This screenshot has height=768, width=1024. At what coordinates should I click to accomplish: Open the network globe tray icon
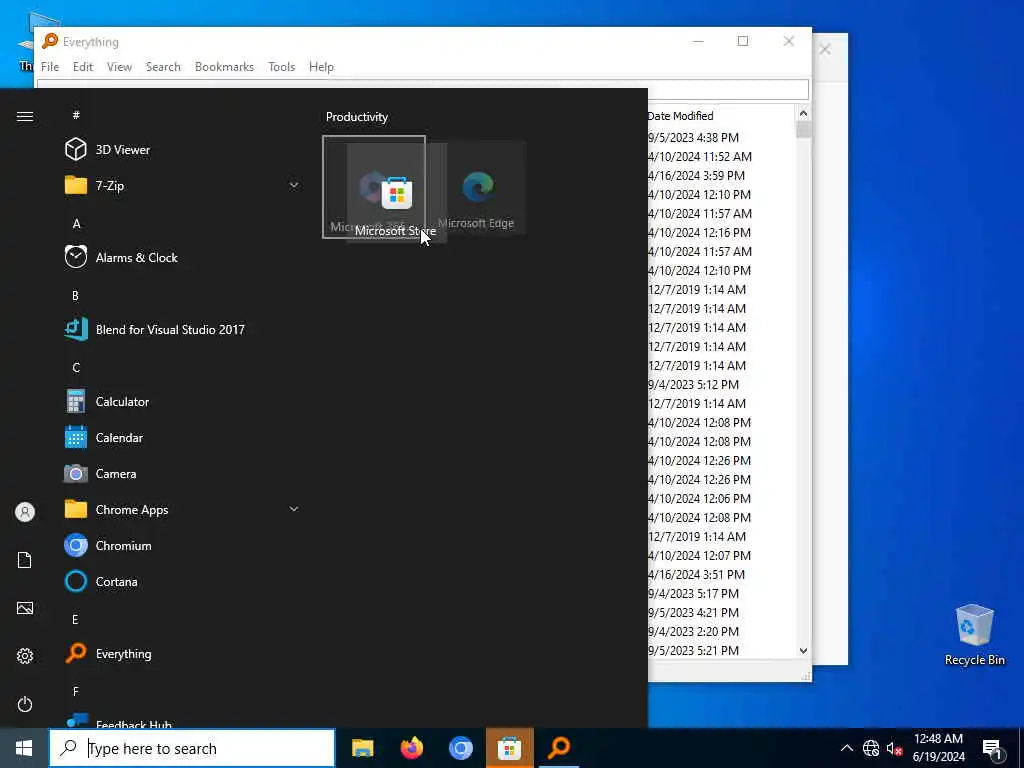pos(871,748)
